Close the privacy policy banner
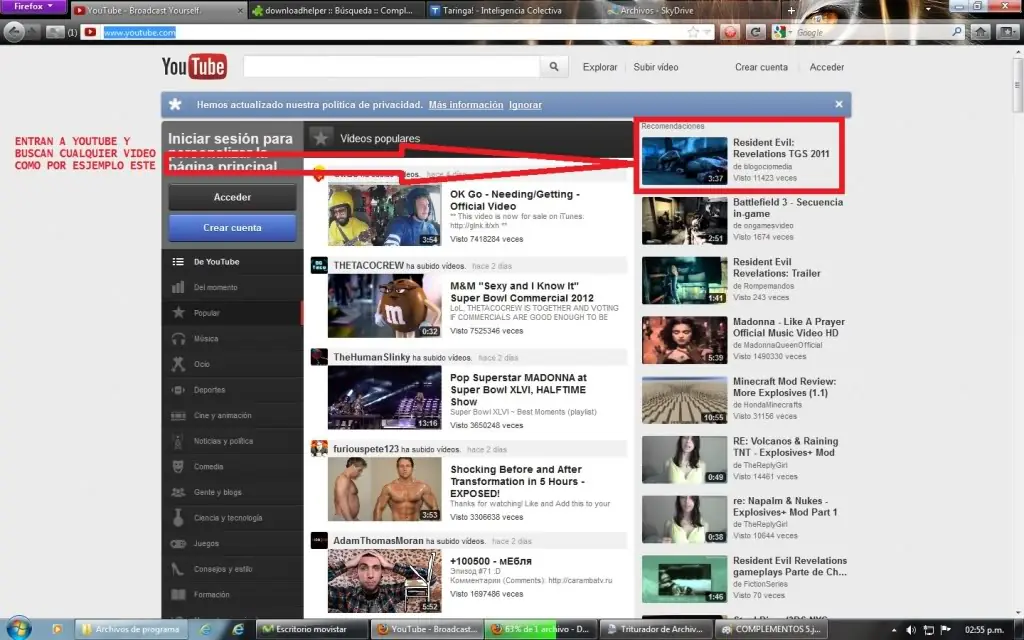Image resolution: width=1024 pixels, height=640 pixels. [839, 104]
